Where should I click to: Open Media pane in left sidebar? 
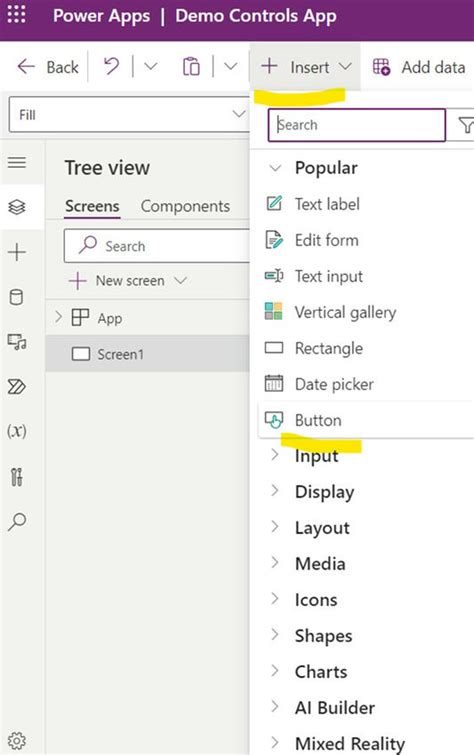pyautogui.click(x=17, y=342)
